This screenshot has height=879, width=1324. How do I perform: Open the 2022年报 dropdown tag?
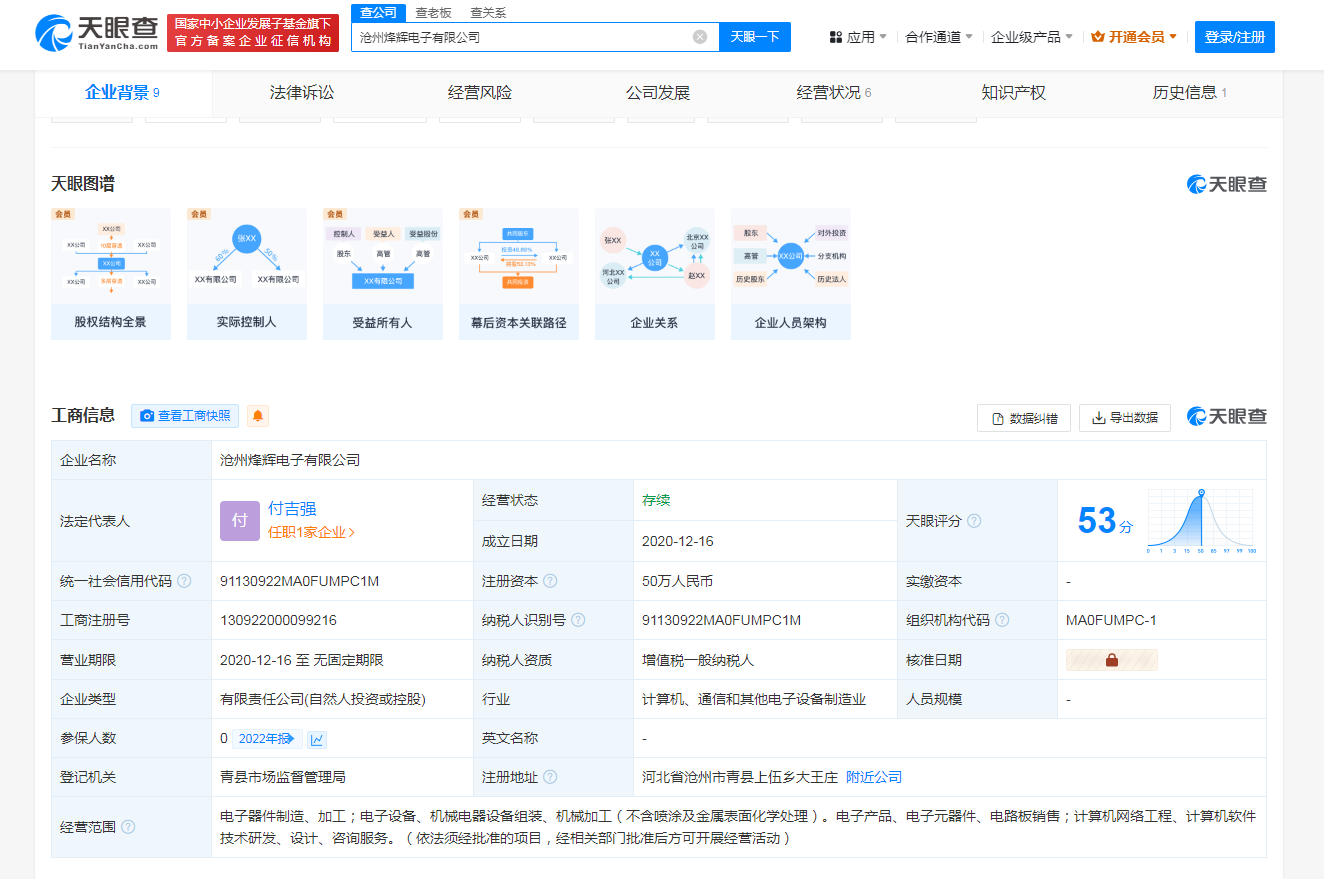pyautogui.click(x=267, y=739)
